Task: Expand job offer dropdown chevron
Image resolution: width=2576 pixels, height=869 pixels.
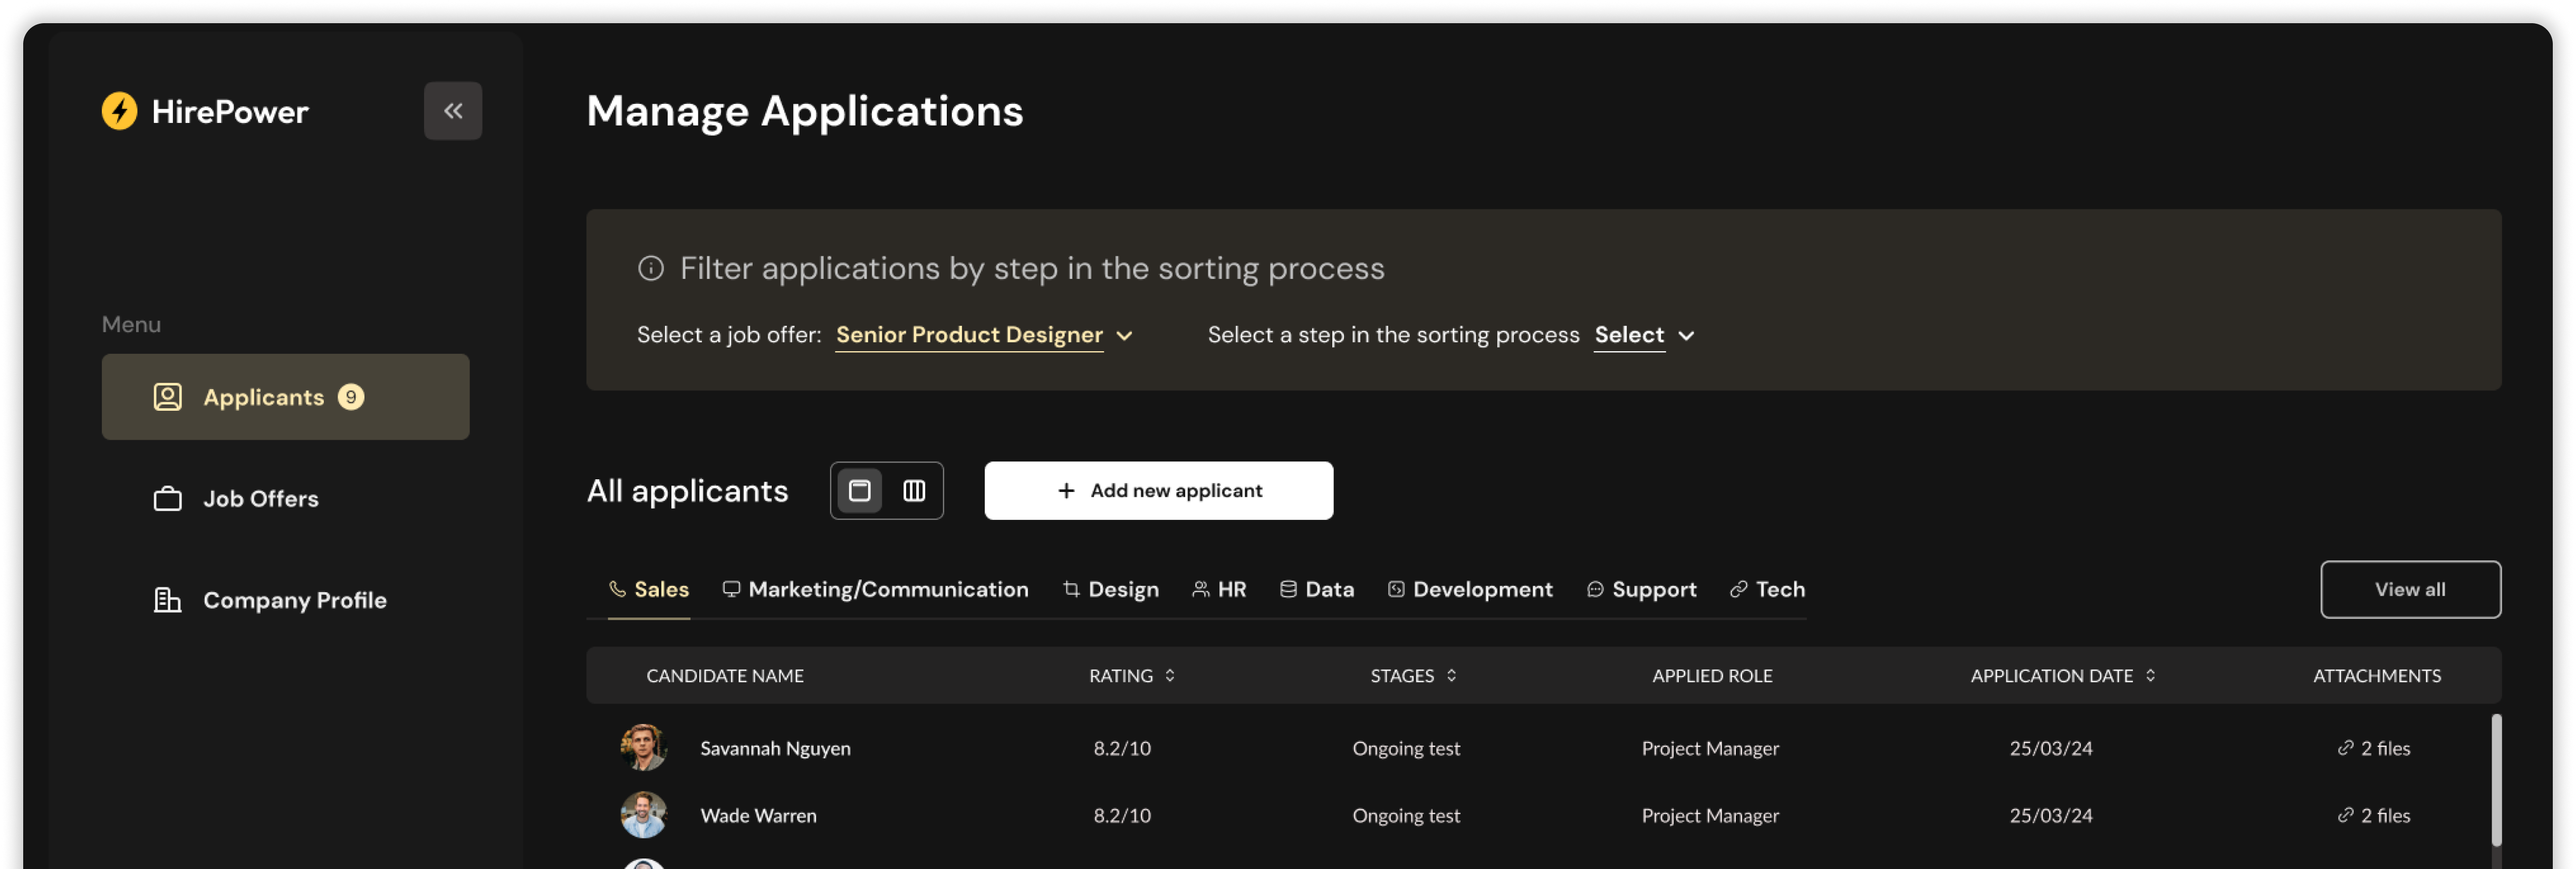Action: (1124, 336)
